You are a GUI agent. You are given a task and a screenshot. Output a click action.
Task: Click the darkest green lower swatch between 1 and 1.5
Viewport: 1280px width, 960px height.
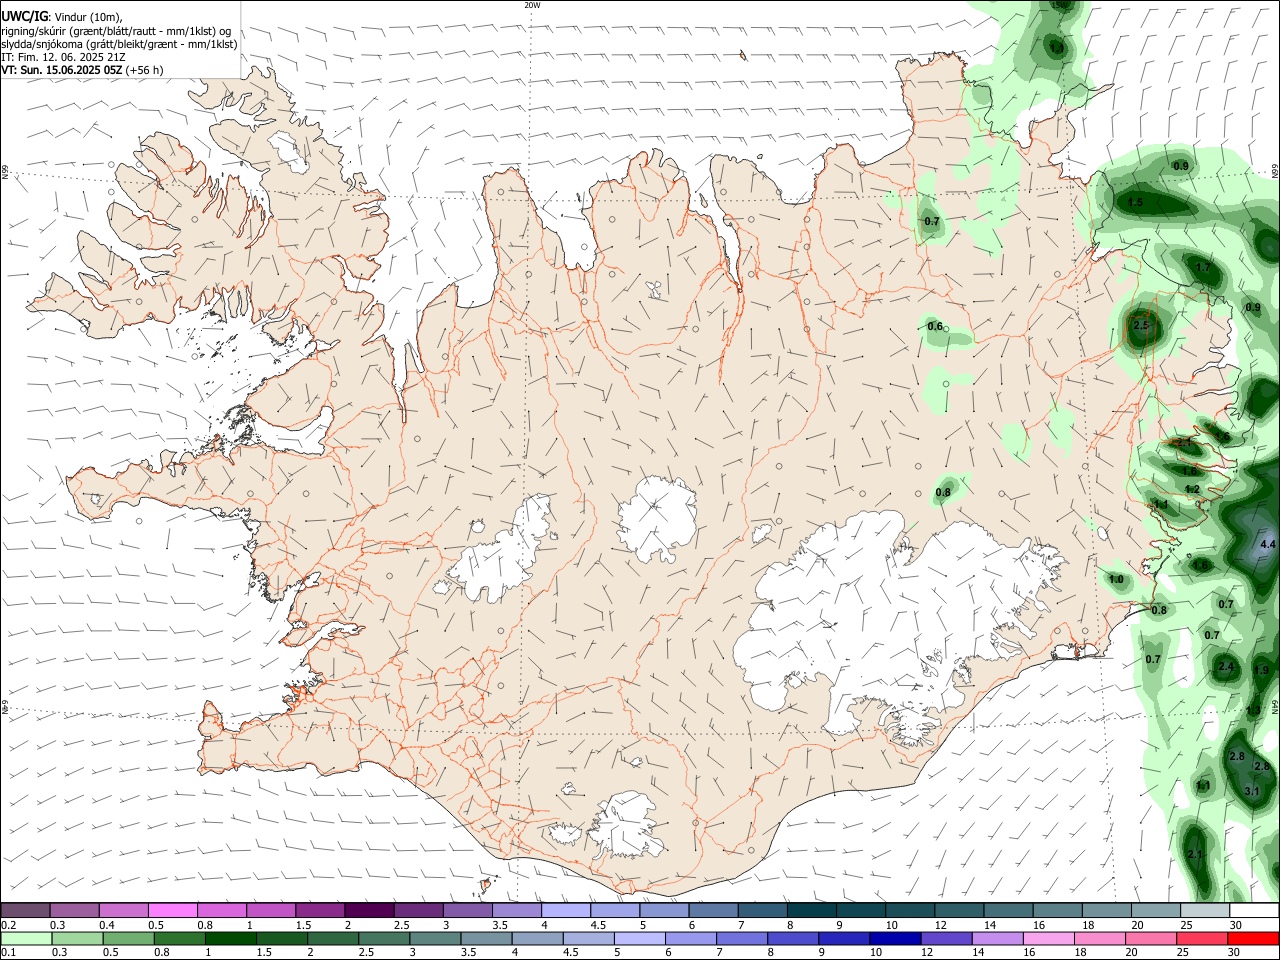[231, 939]
